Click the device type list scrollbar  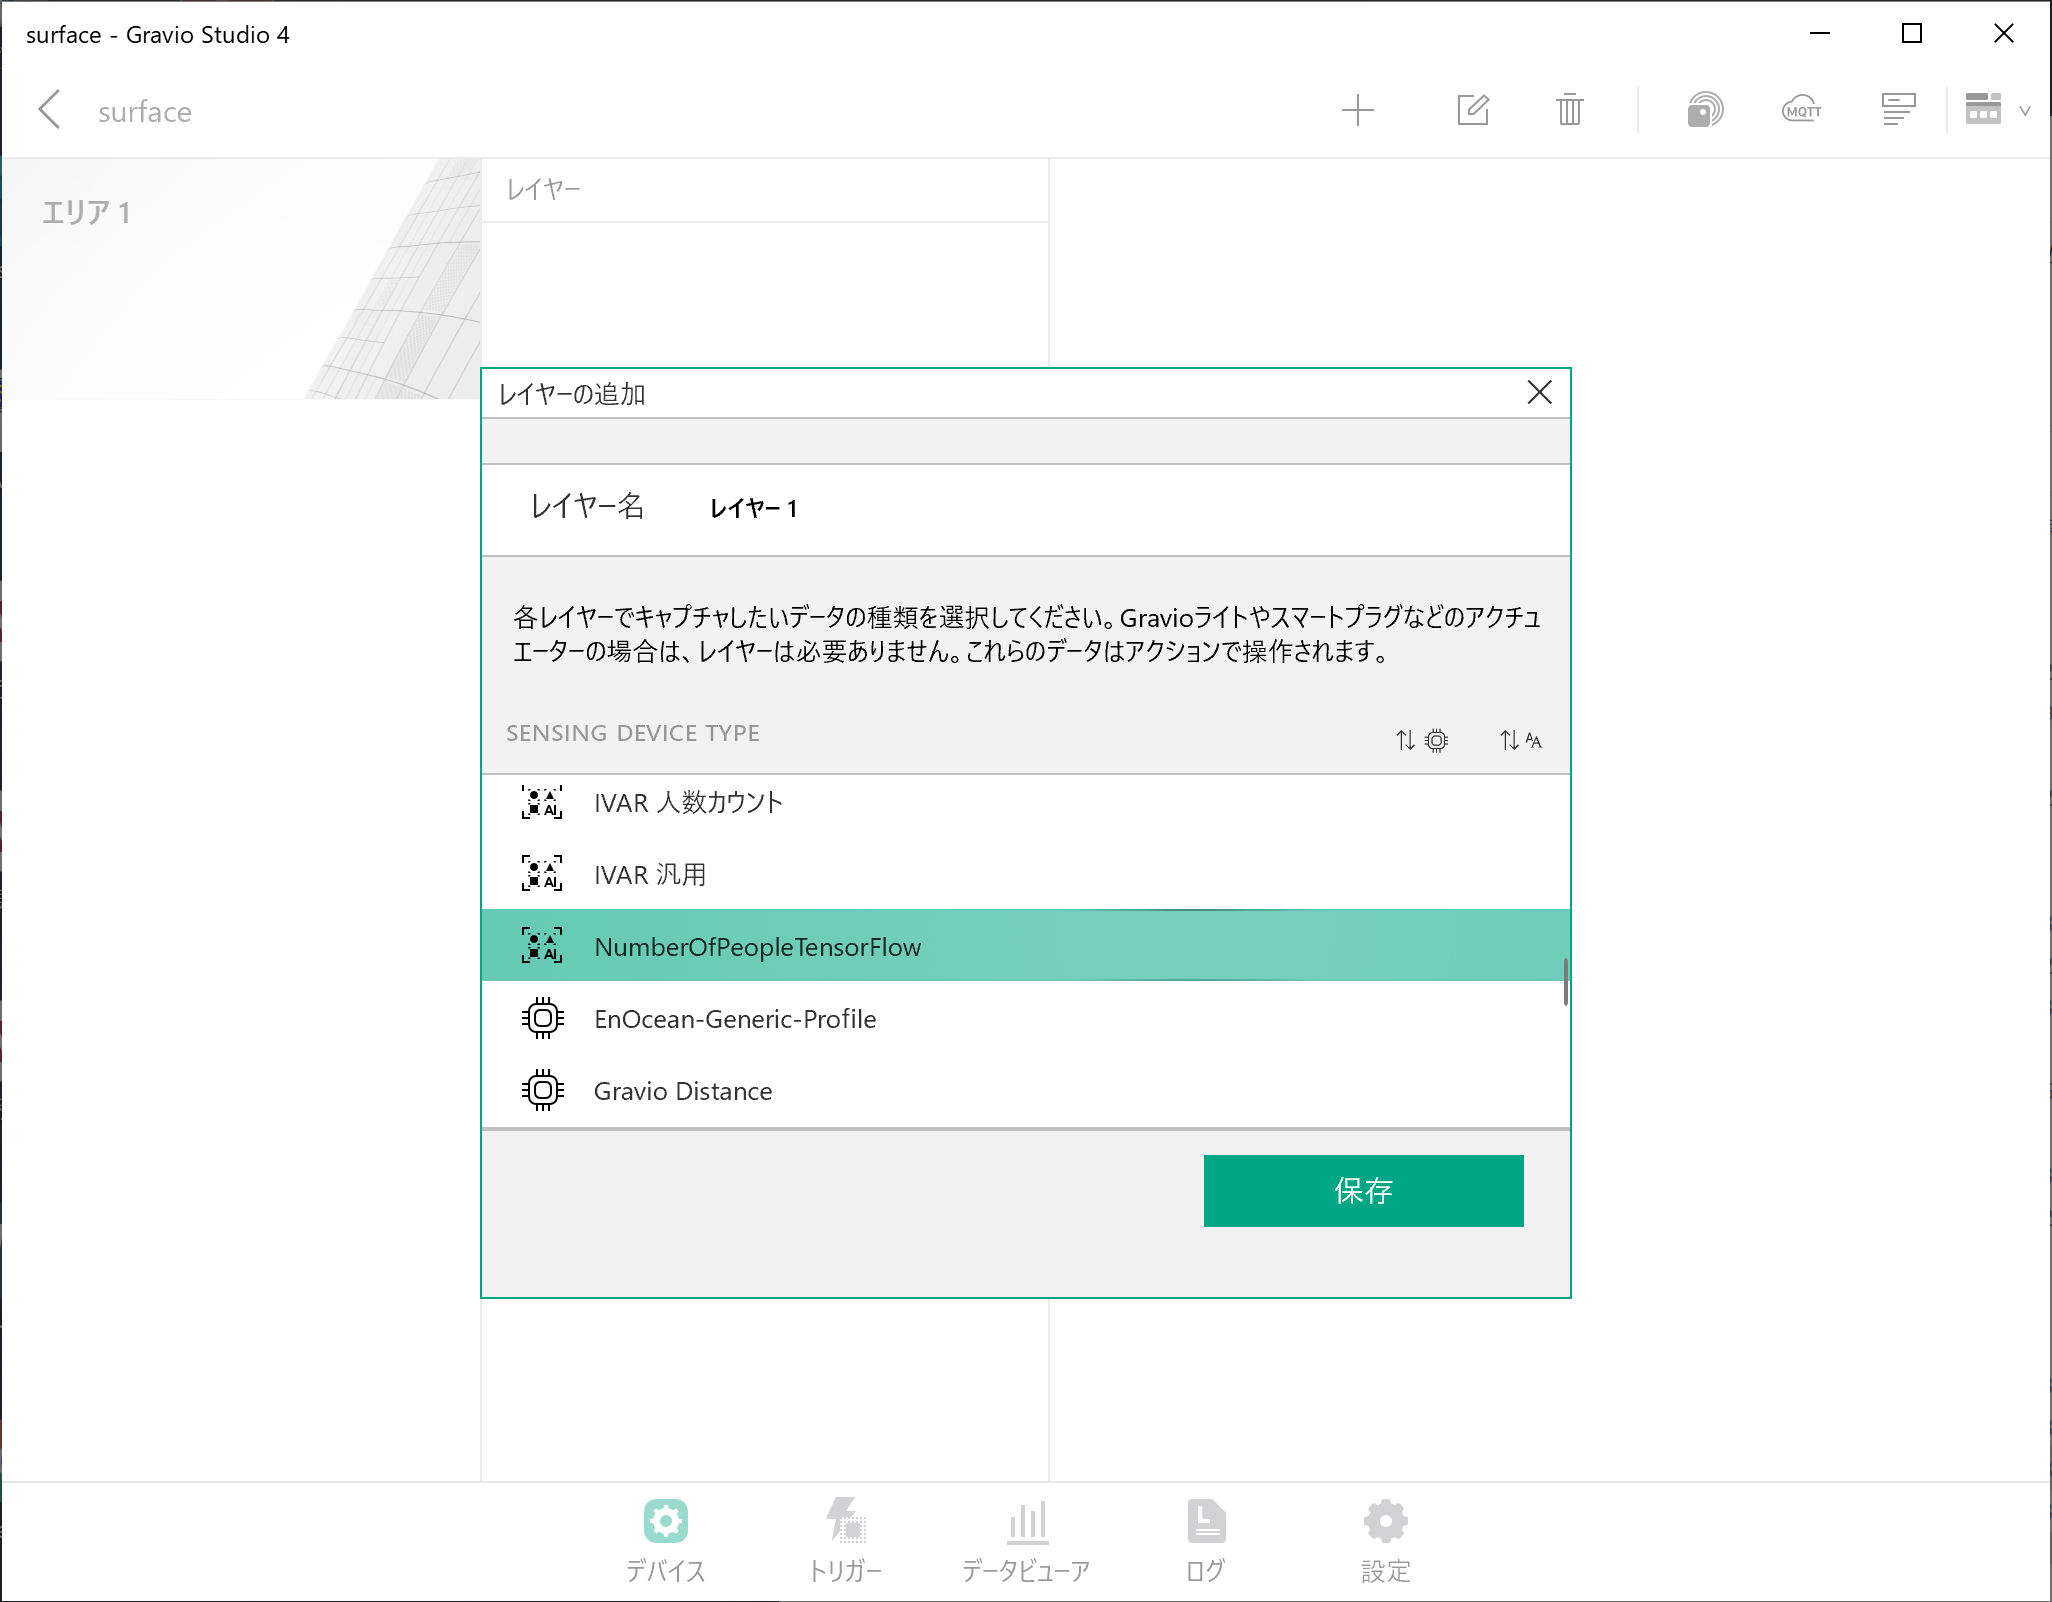(x=1566, y=982)
